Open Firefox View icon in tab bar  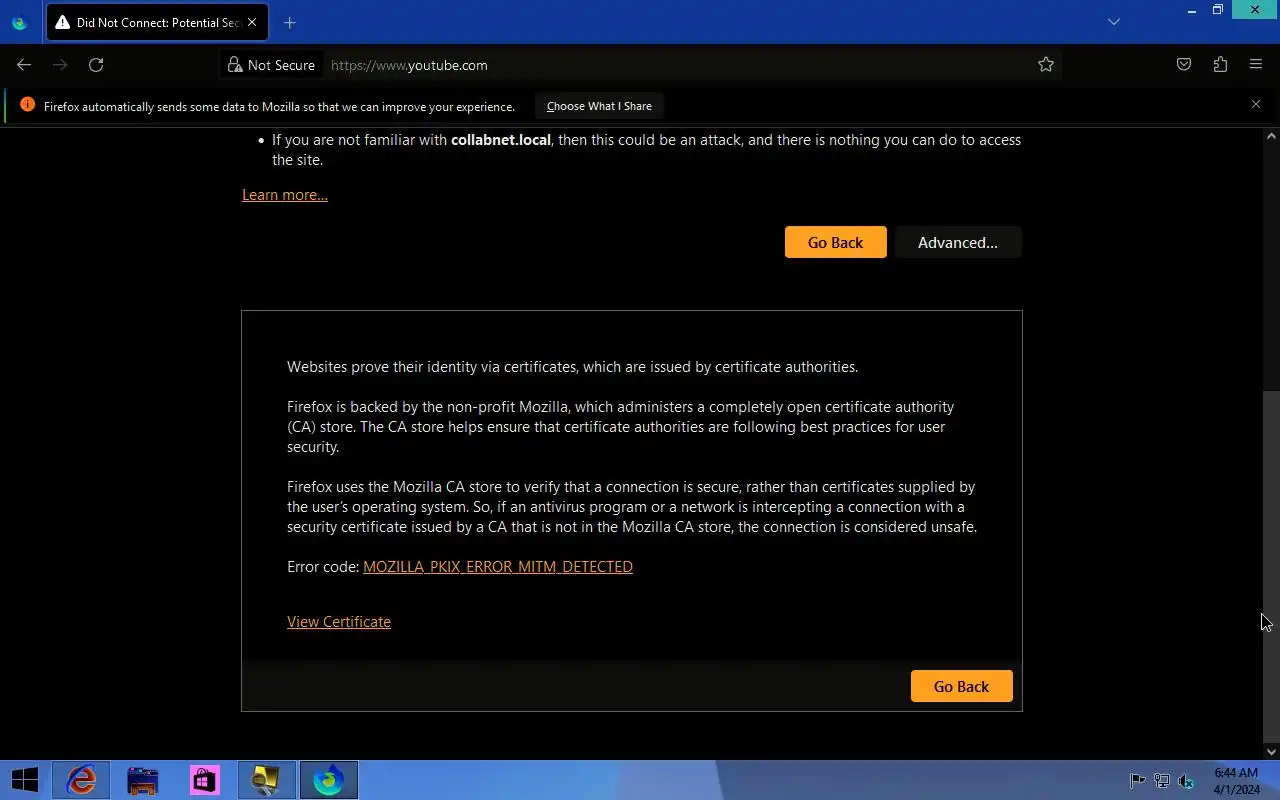19,22
